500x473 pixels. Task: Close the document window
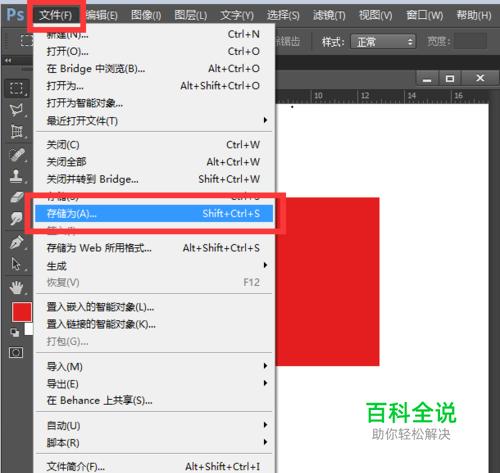[480, 78]
